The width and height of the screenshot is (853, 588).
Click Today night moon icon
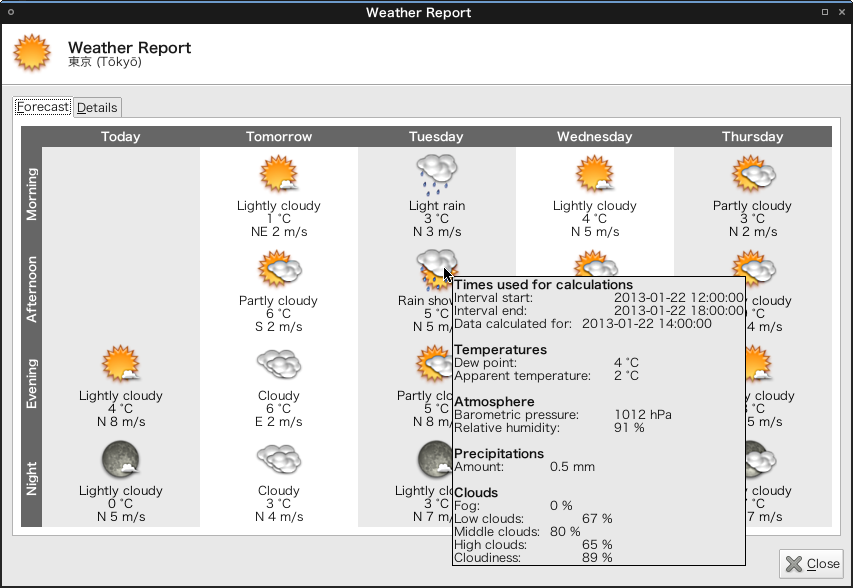point(120,460)
